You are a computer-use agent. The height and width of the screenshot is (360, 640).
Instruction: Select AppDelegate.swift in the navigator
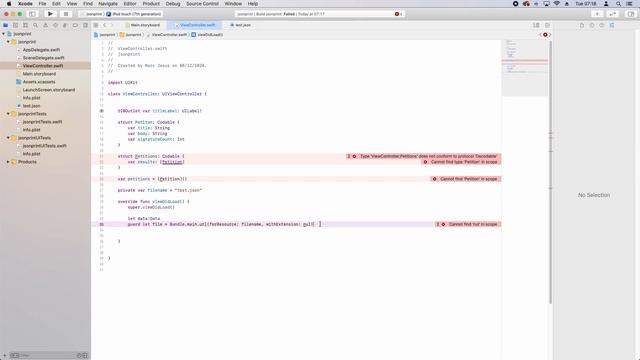pos(41,50)
